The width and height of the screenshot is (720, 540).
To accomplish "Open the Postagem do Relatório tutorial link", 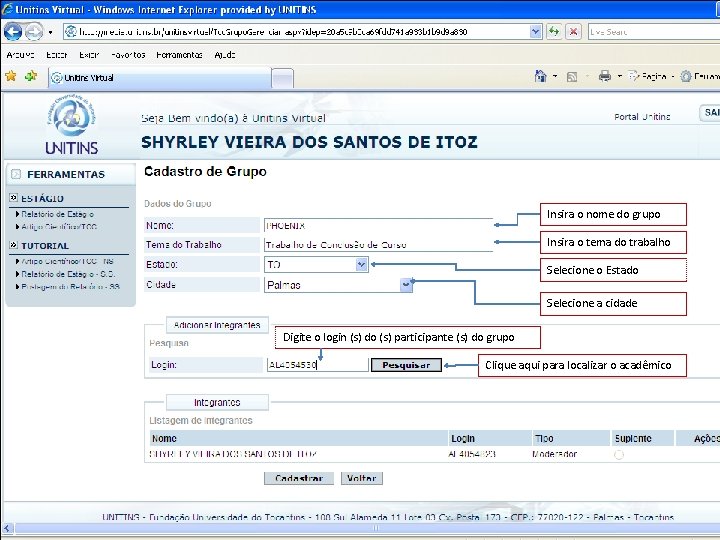I will coord(70,287).
